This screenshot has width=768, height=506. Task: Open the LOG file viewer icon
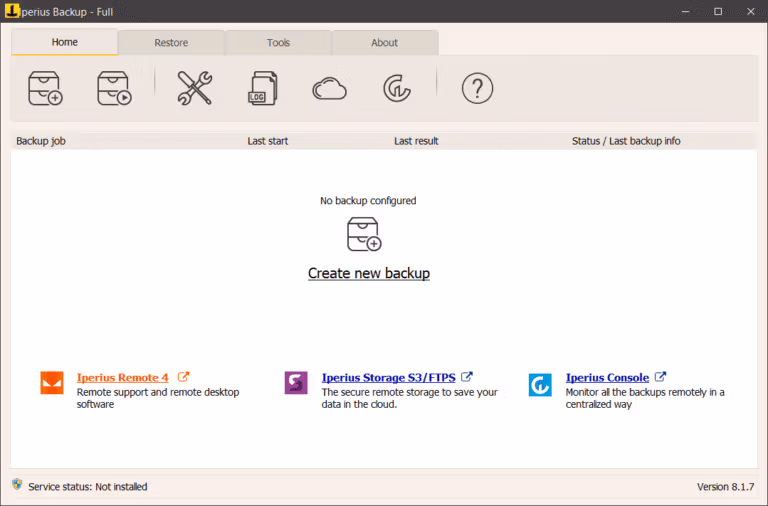(263, 88)
